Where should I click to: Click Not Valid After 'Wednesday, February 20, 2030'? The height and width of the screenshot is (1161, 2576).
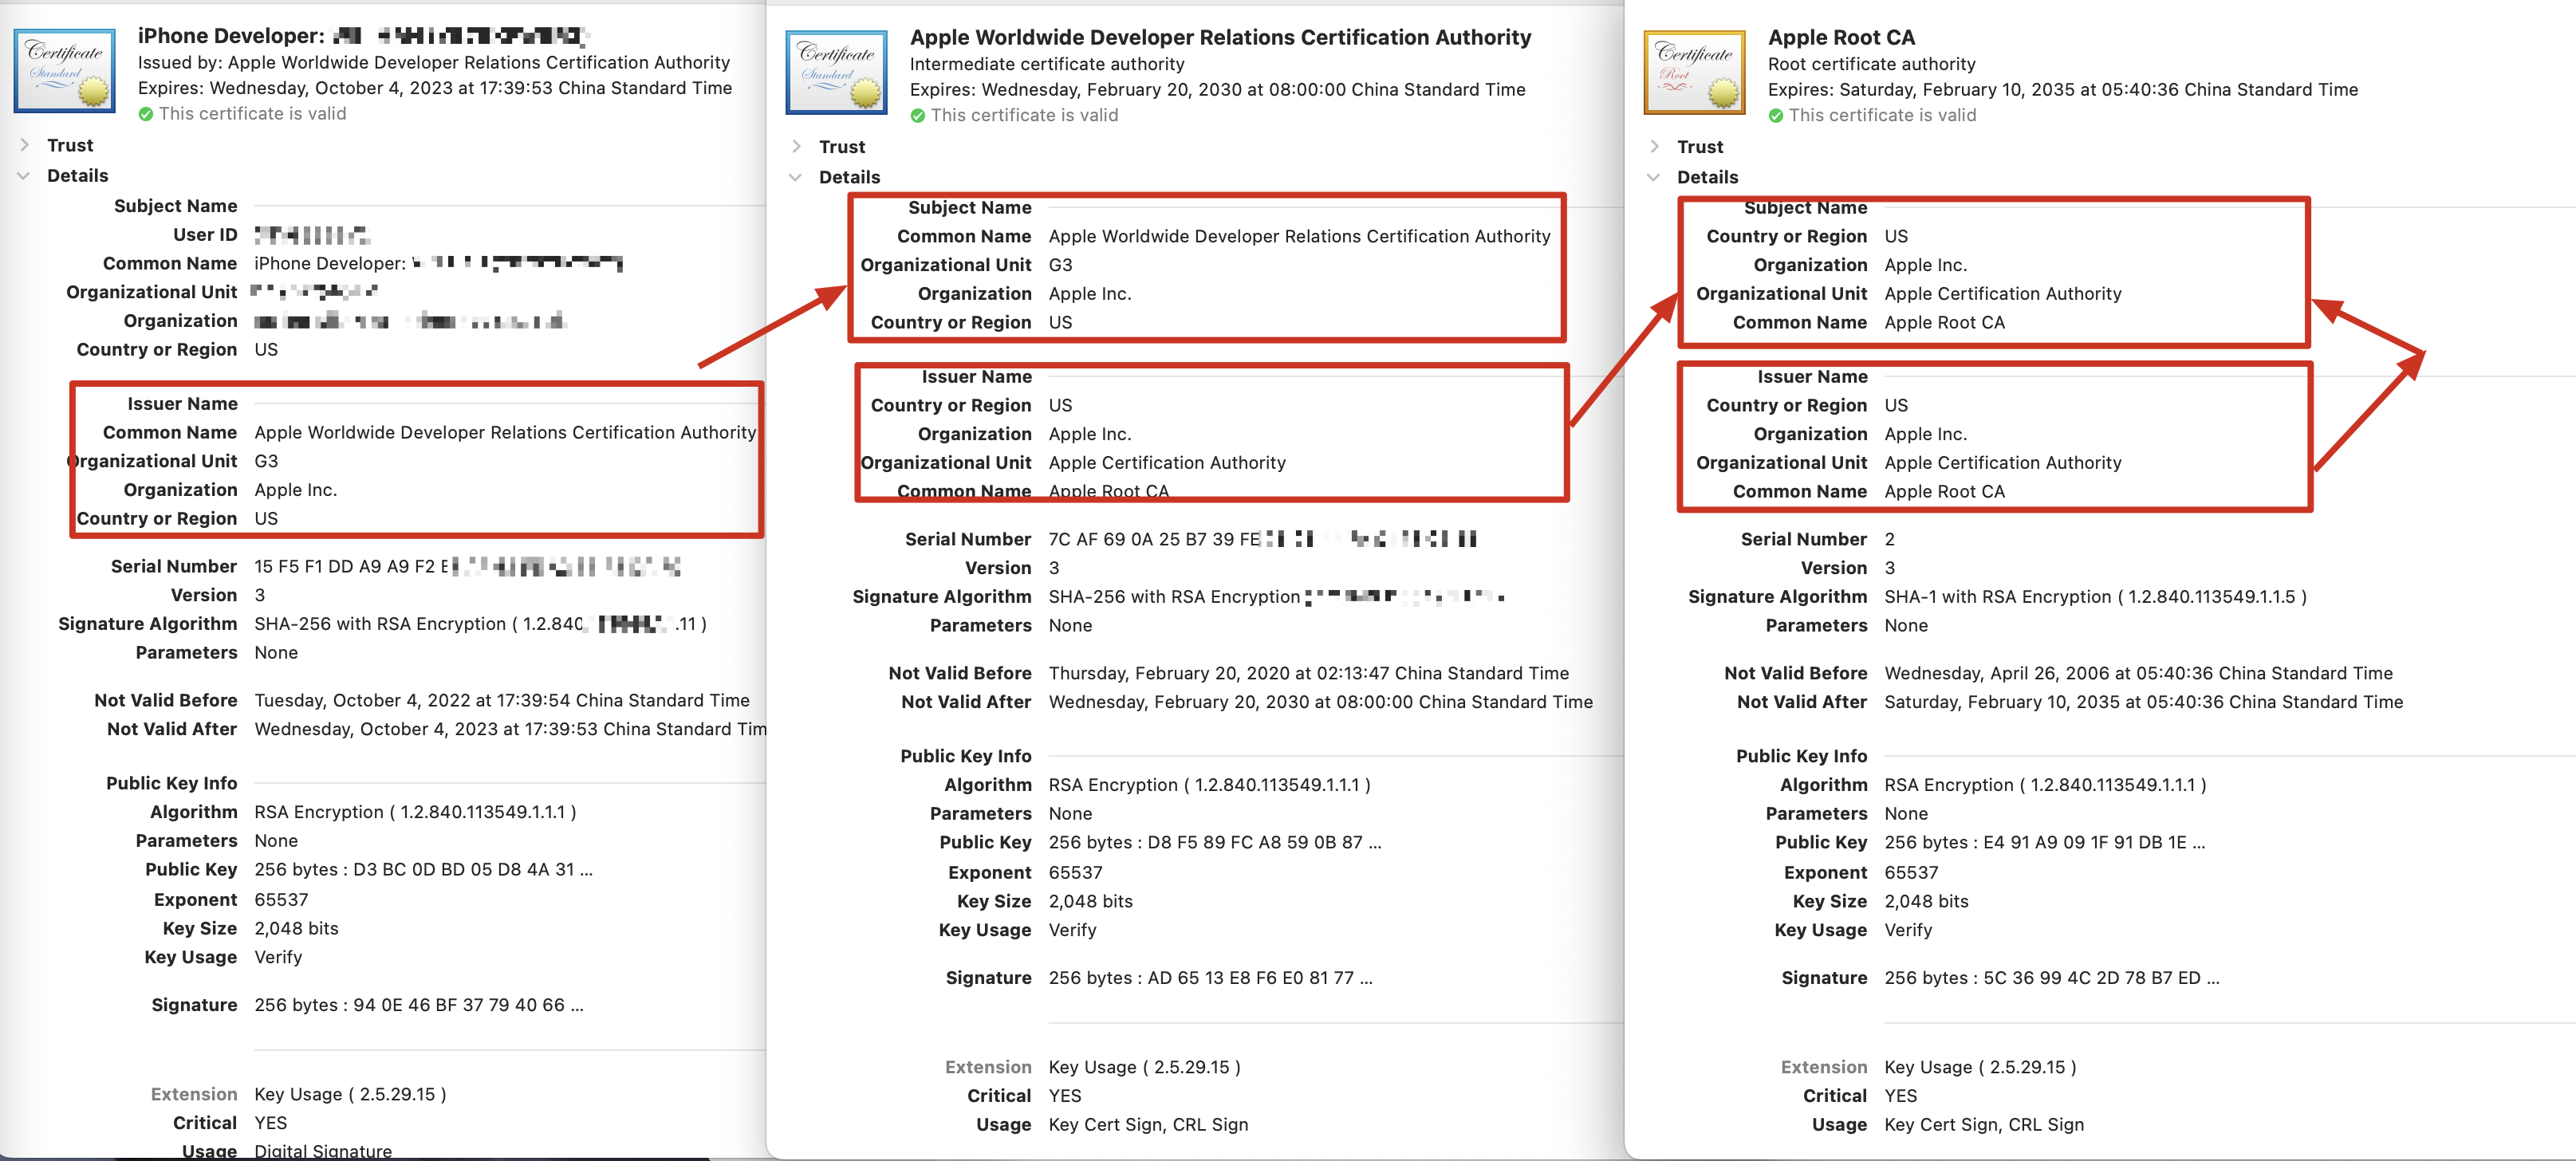(x=1320, y=702)
